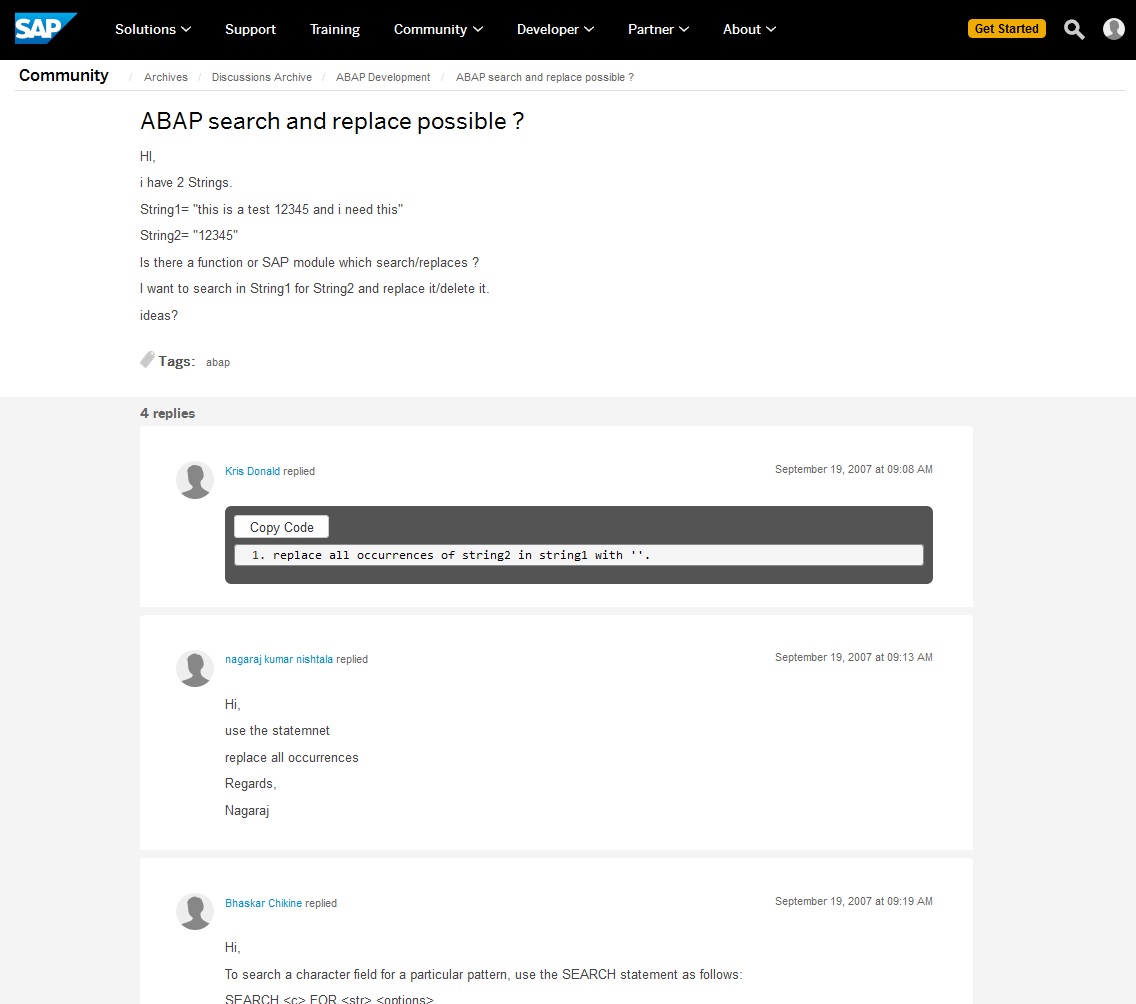Navigate to Discussions Archive breadcrumb link
This screenshot has height=1004, width=1136.
click(261, 77)
